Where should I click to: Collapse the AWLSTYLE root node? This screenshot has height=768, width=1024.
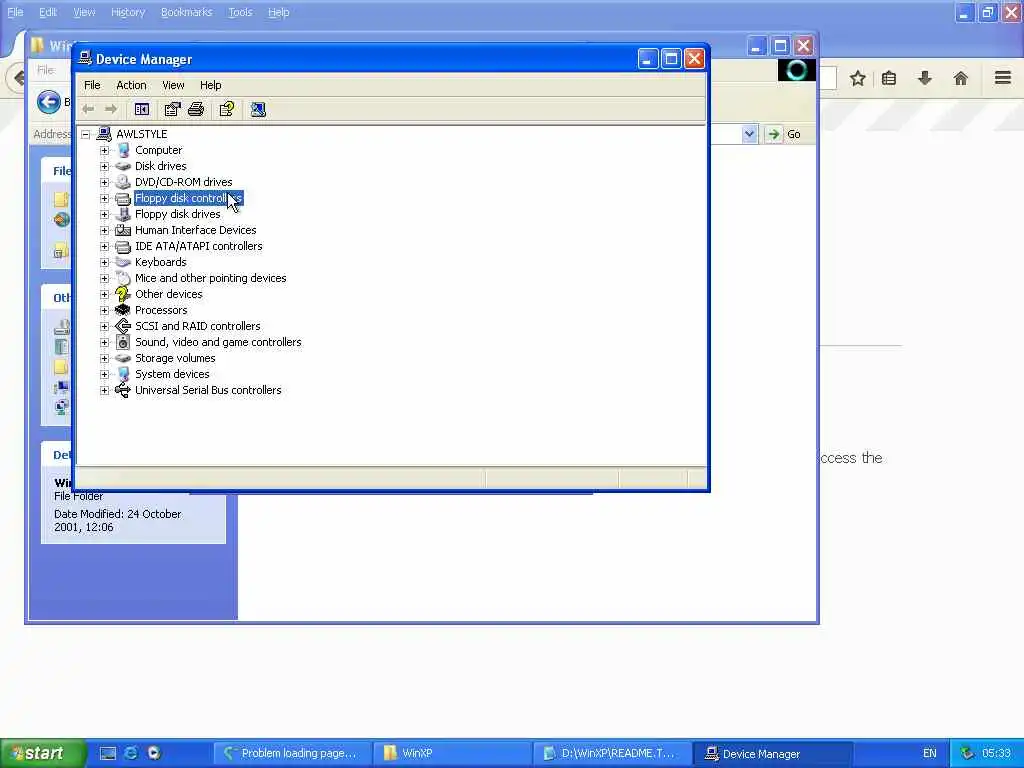point(86,135)
